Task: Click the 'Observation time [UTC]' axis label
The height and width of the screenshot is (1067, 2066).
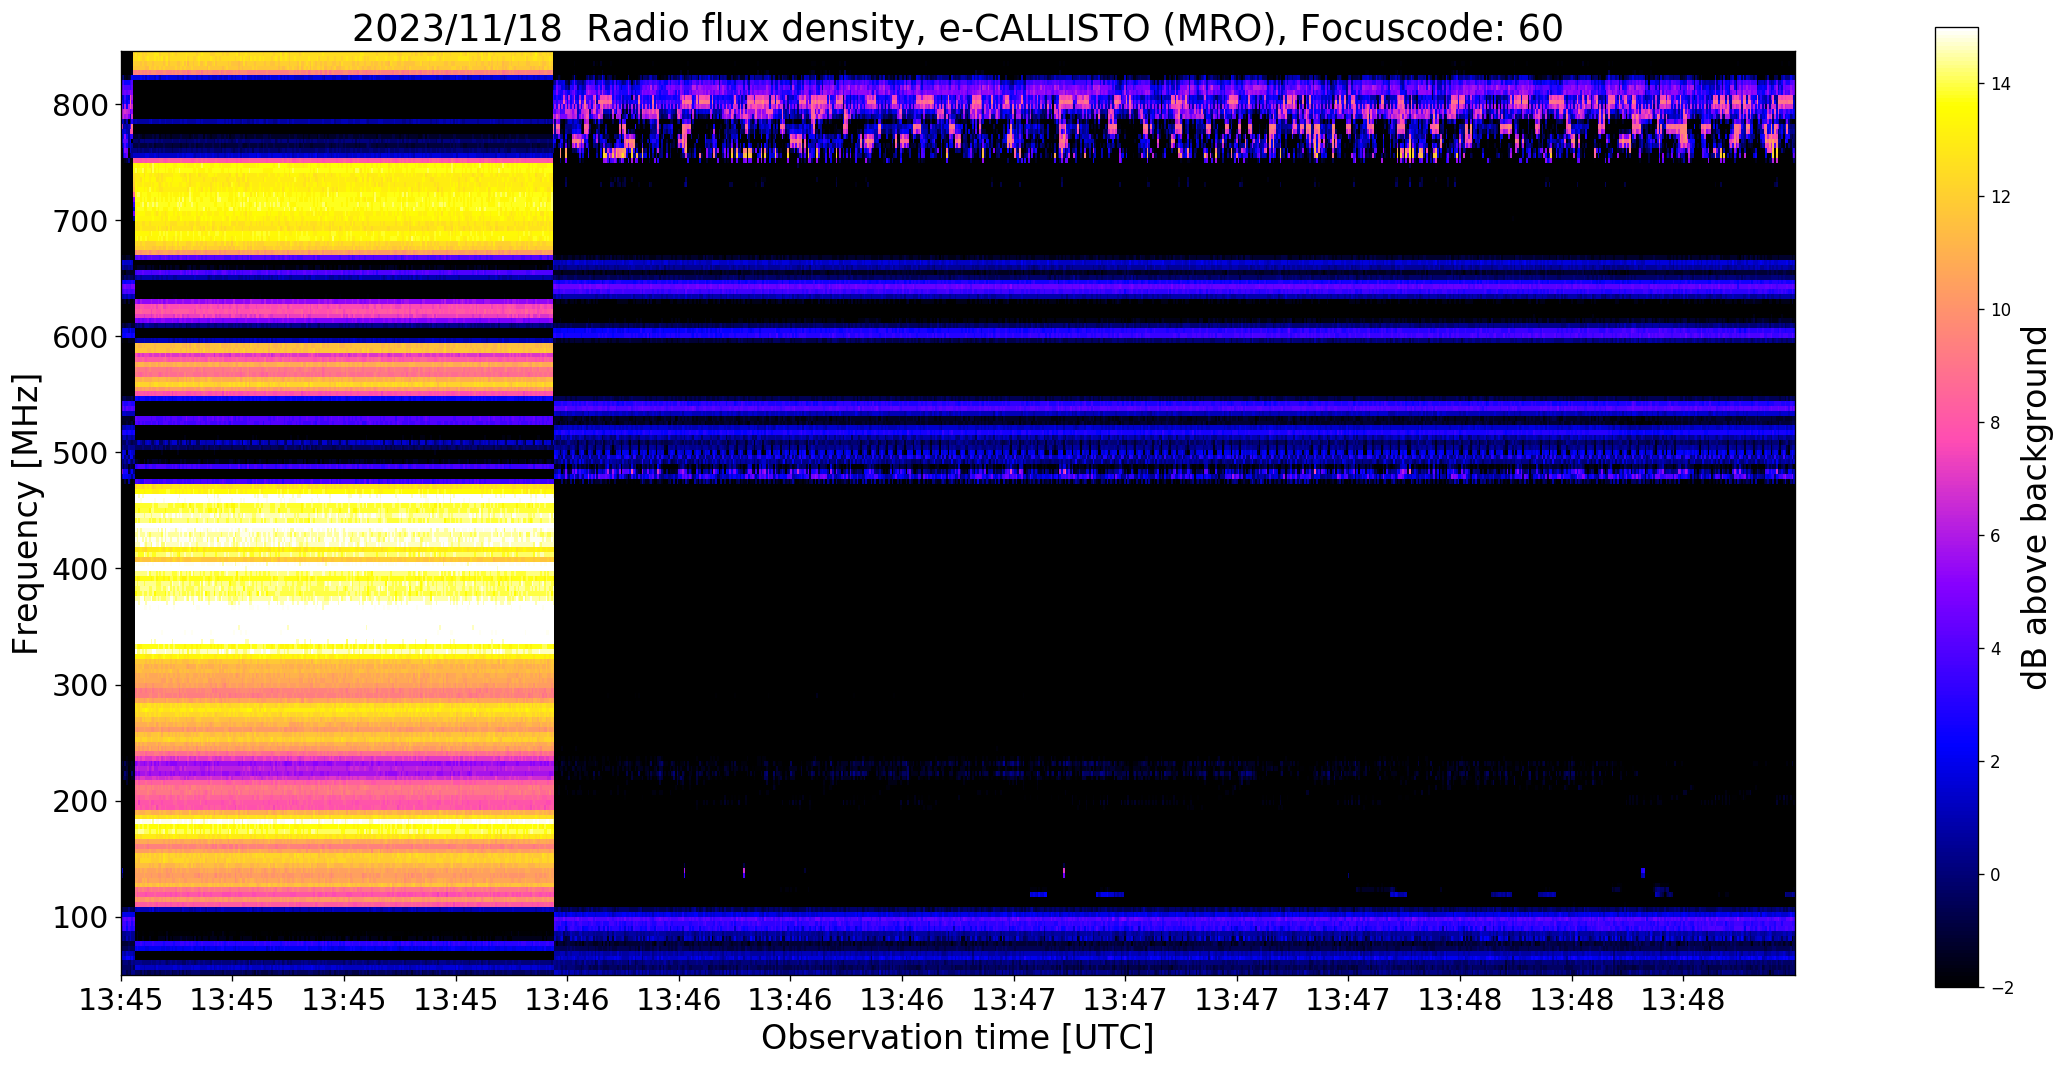Action: click(x=957, y=1038)
